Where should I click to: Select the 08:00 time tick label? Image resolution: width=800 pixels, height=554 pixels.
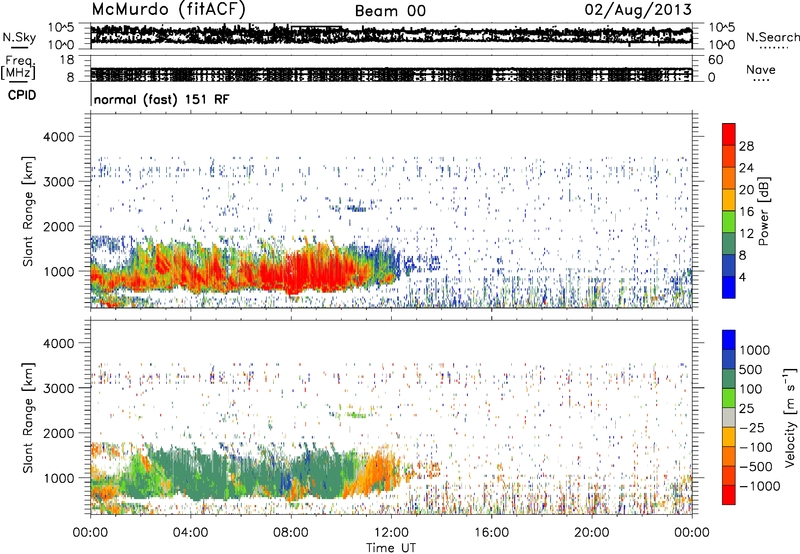click(x=291, y=533)
